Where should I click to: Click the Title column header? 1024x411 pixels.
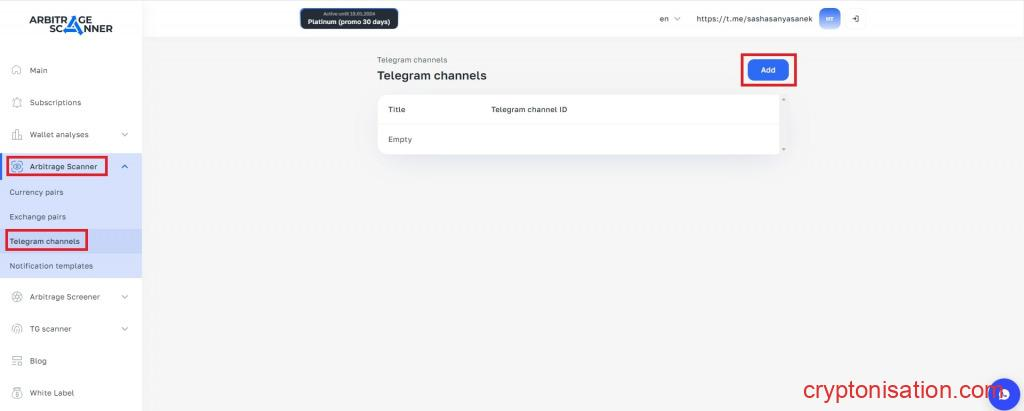coord(396,110)
